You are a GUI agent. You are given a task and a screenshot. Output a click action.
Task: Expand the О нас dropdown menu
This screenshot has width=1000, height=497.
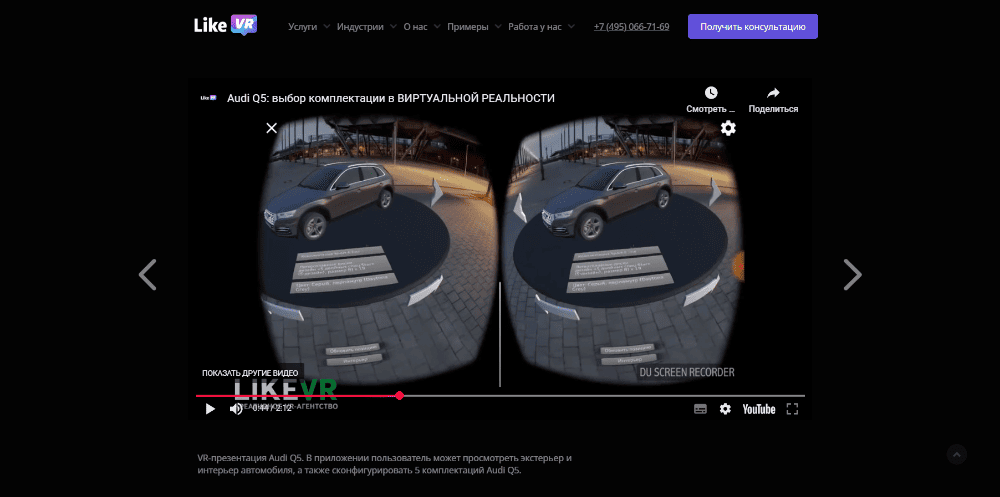[x=422, y=27]
